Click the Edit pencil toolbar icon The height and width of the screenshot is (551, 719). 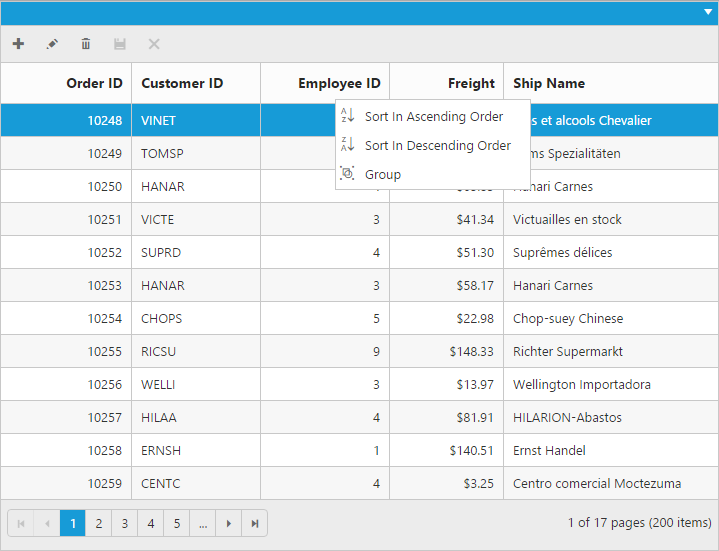pyautogui.click(x=52, y=44)
